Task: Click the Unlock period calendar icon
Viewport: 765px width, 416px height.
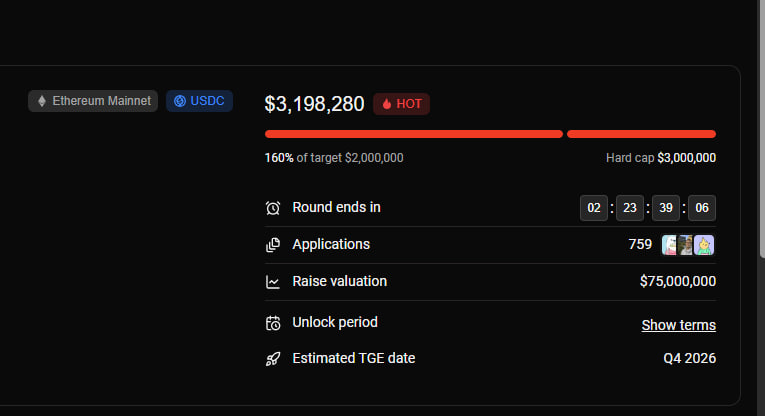Action: 273,323
